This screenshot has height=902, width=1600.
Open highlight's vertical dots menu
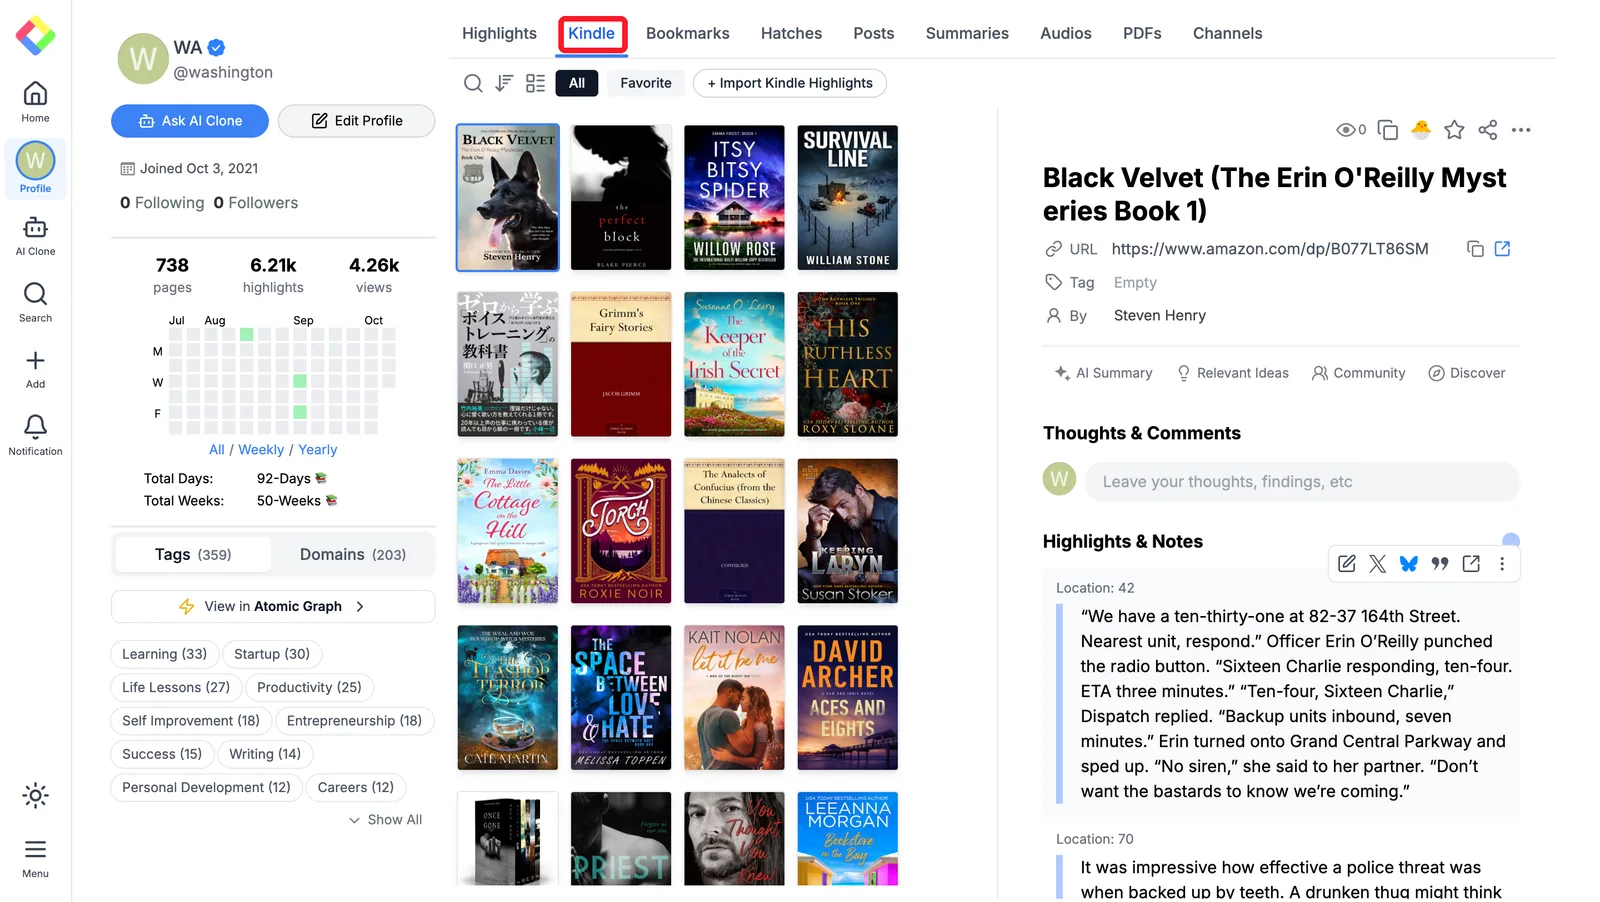[1502, 564]
